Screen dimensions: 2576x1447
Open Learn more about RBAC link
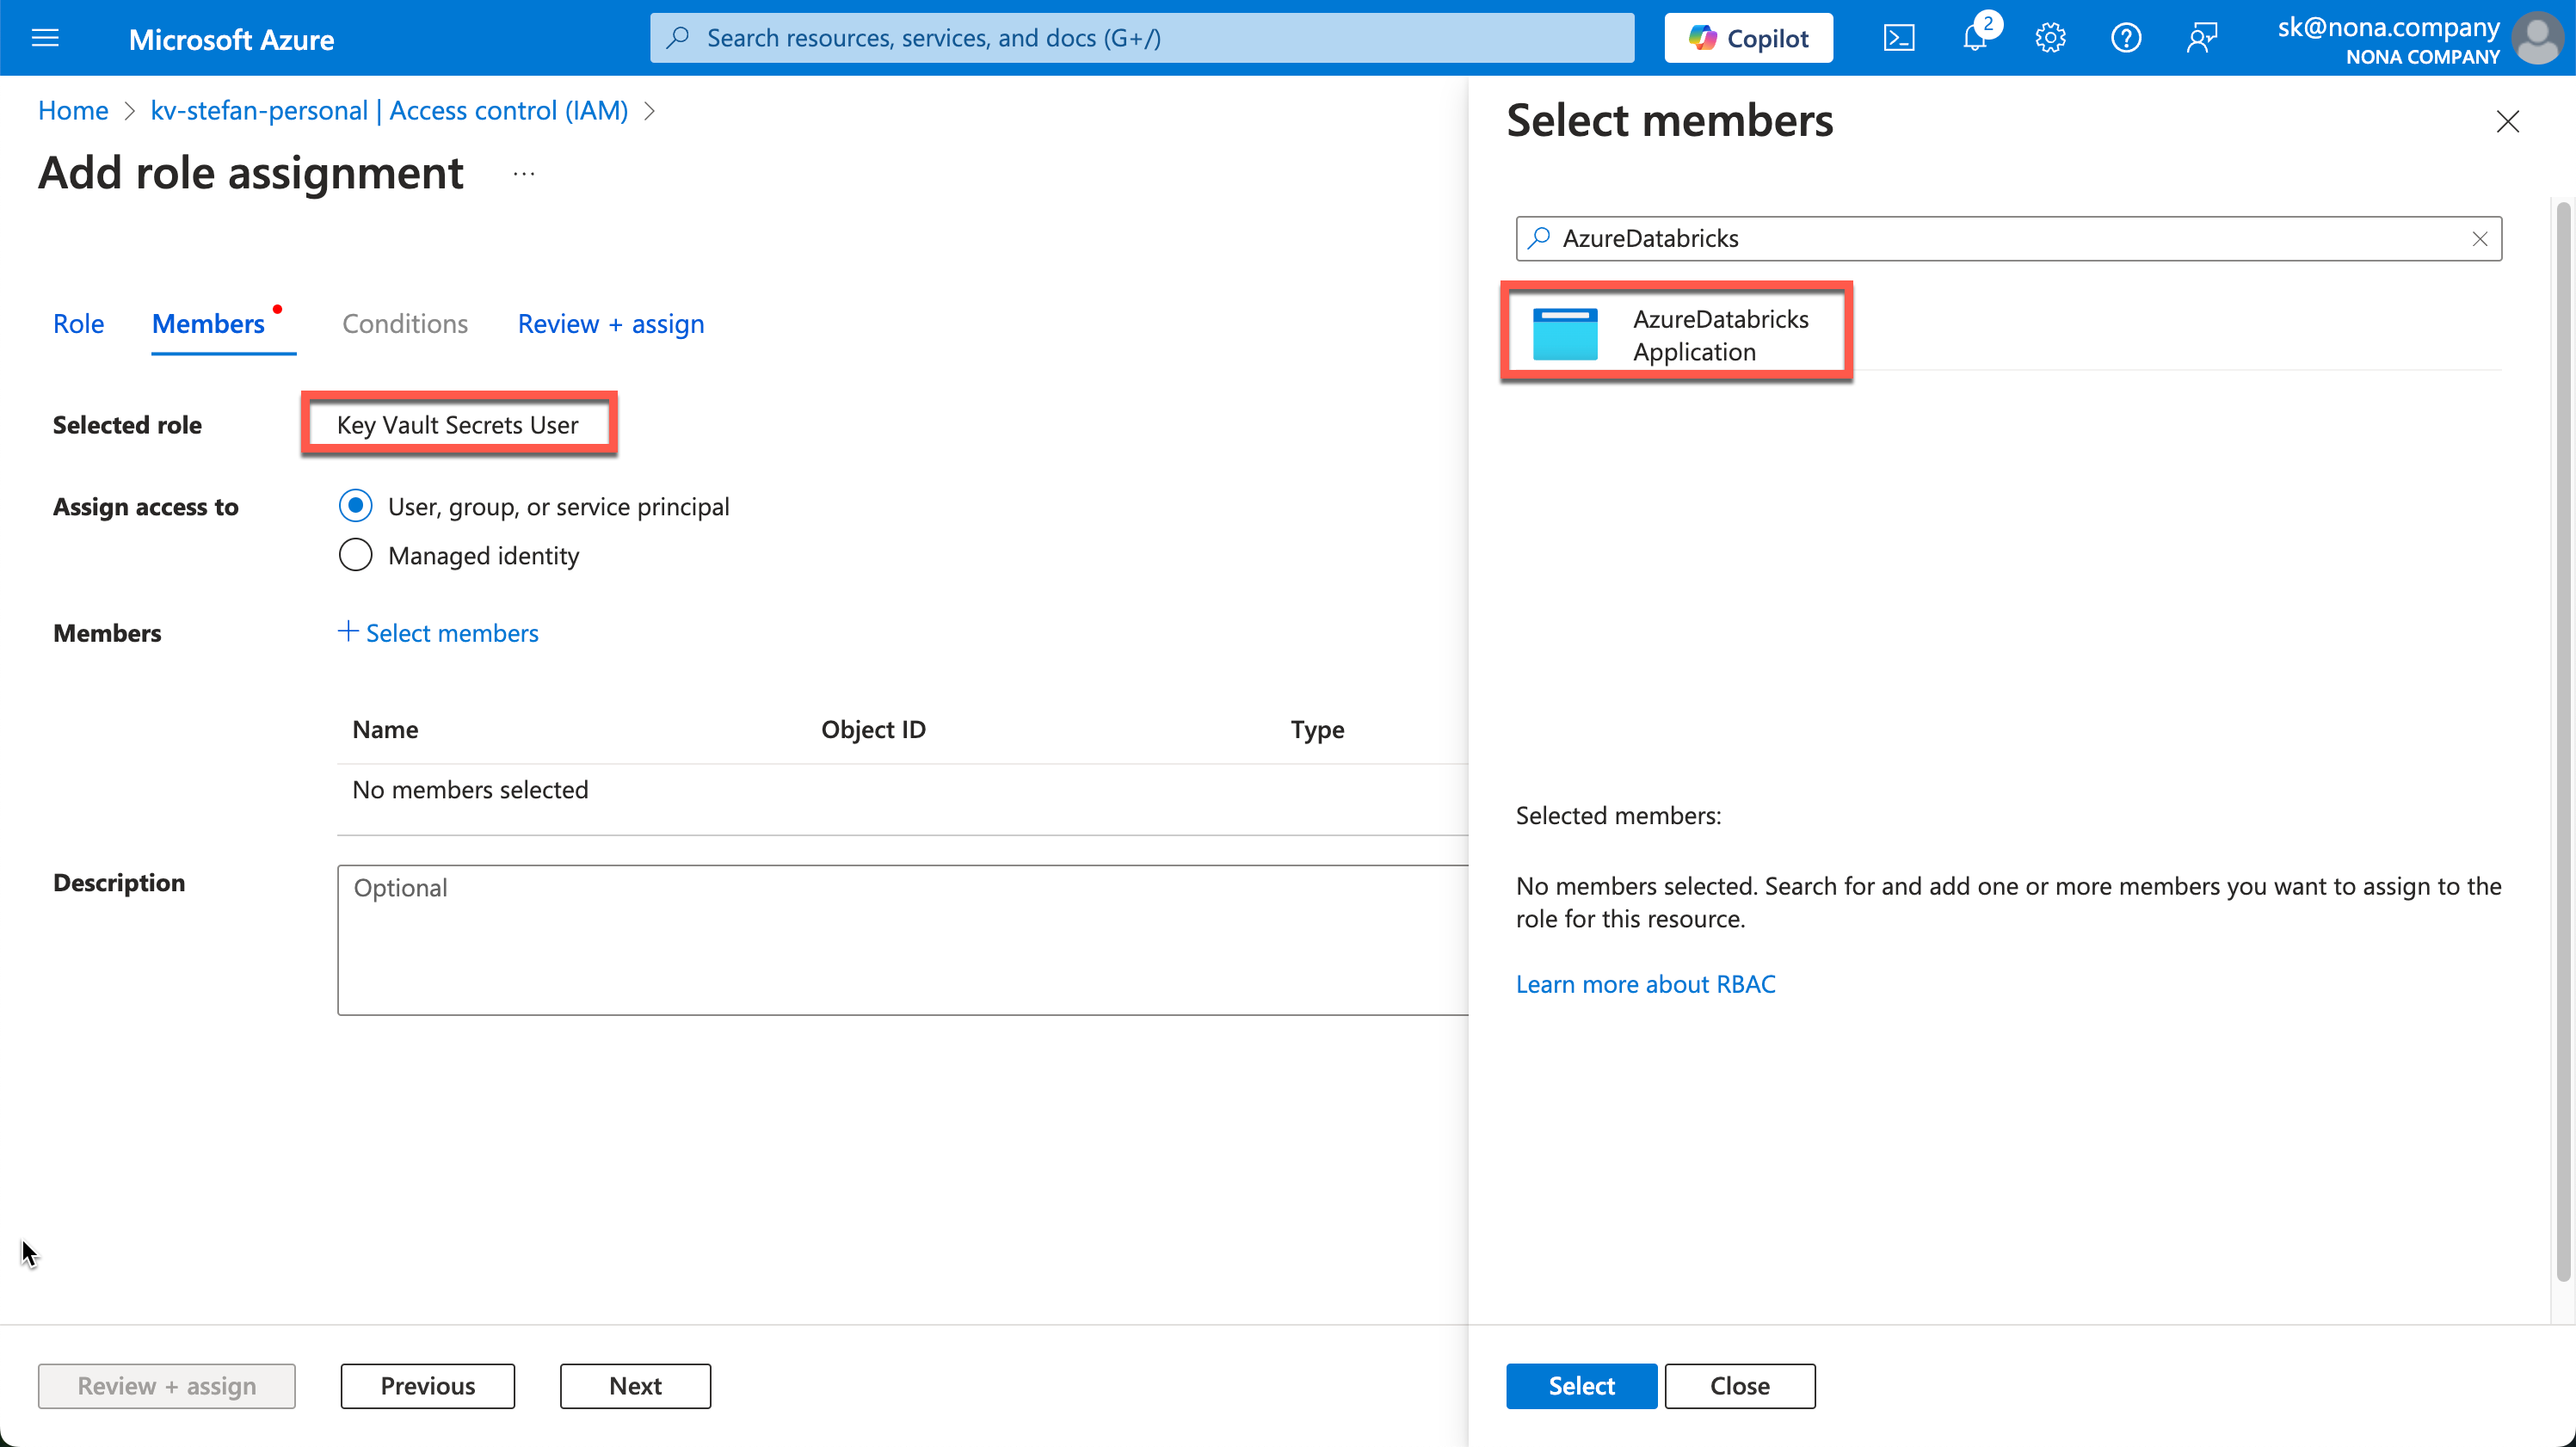1645,984
